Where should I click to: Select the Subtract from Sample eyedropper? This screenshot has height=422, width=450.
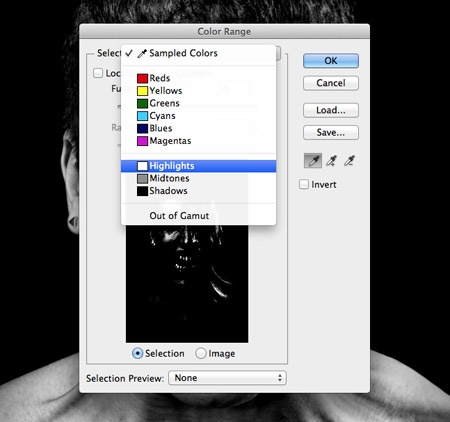point(349,161)
